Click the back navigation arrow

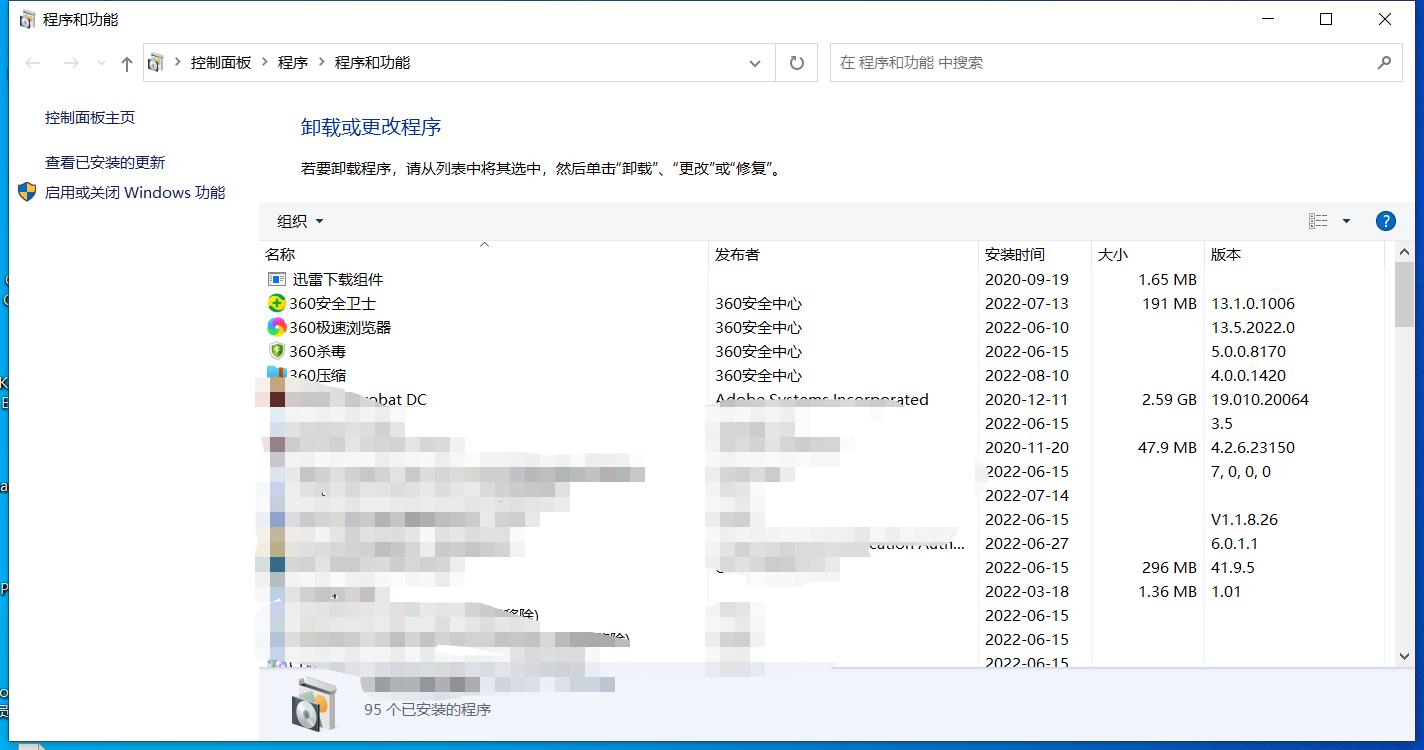[x=33, y=63]
